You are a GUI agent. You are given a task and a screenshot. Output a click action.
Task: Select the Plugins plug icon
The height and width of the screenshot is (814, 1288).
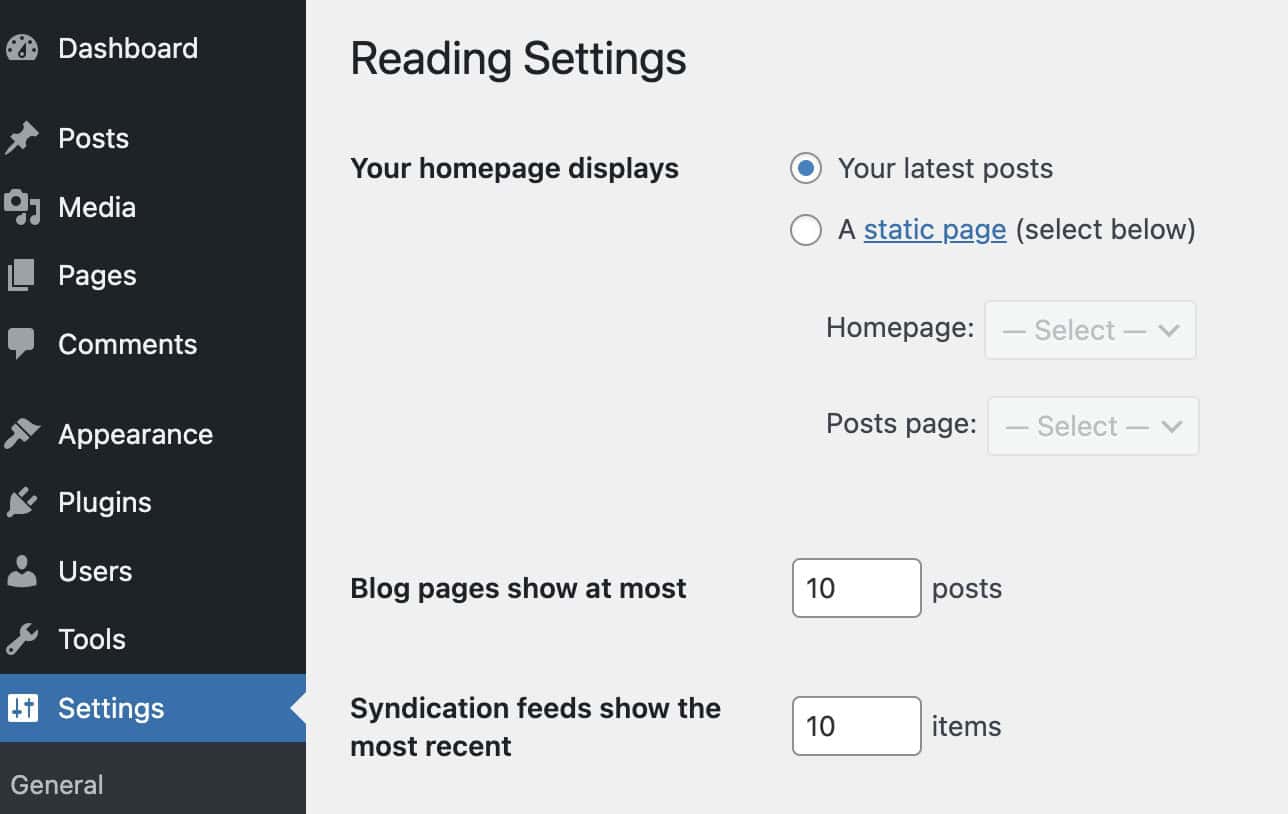coord(22,502)
